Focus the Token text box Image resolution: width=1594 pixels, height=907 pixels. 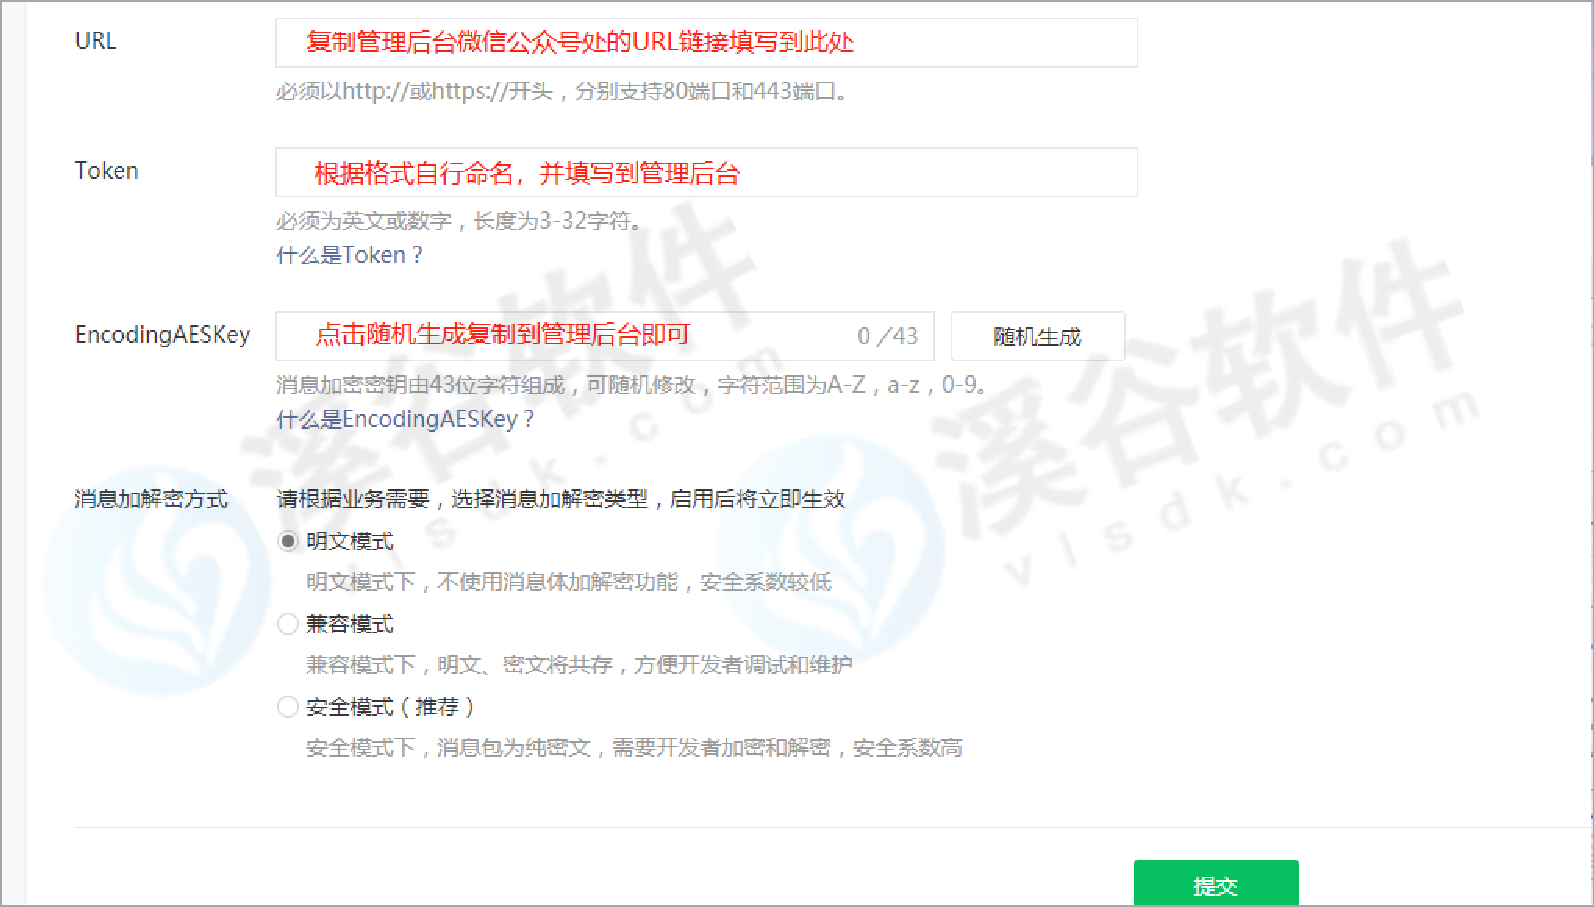(x=705, y=172)
